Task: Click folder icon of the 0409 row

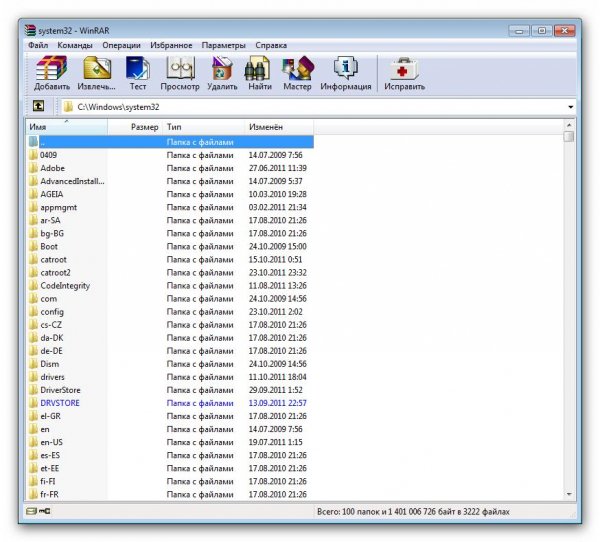Action: (33, 155)
